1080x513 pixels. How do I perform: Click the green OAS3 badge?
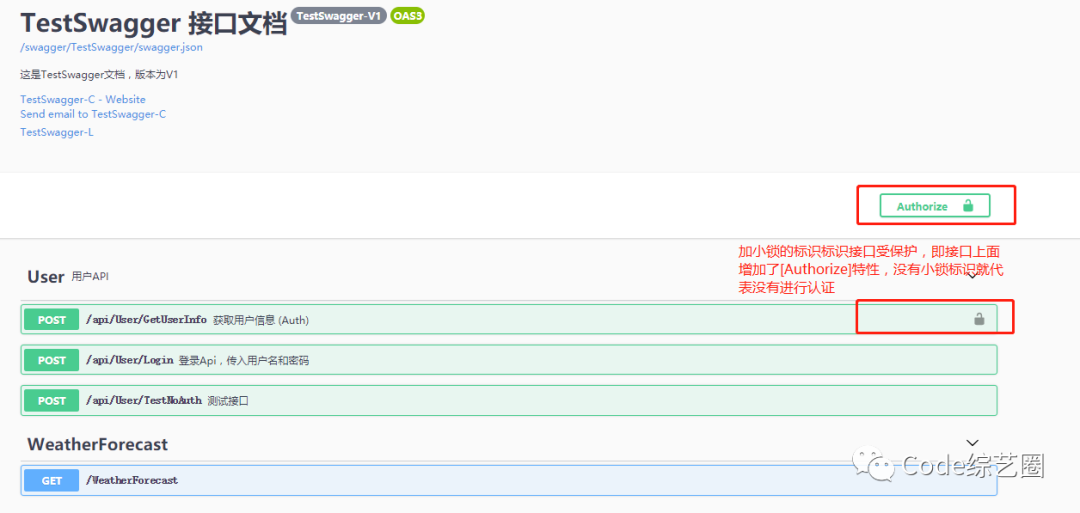click(x=408, y=16)
